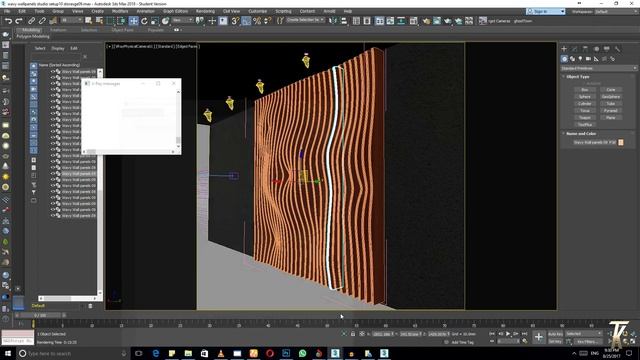Toggle Auto Key animation mode
The height and width of the screenshot is (360, 640).
click(x=555, y=334)
